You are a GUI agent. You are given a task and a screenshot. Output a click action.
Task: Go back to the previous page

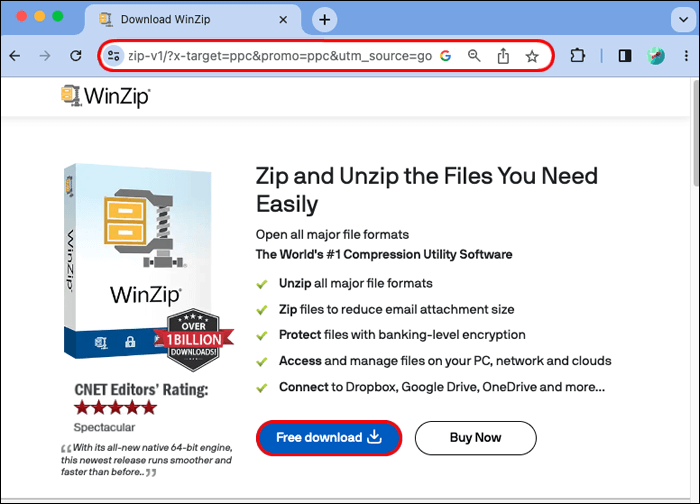pos(15,56)
